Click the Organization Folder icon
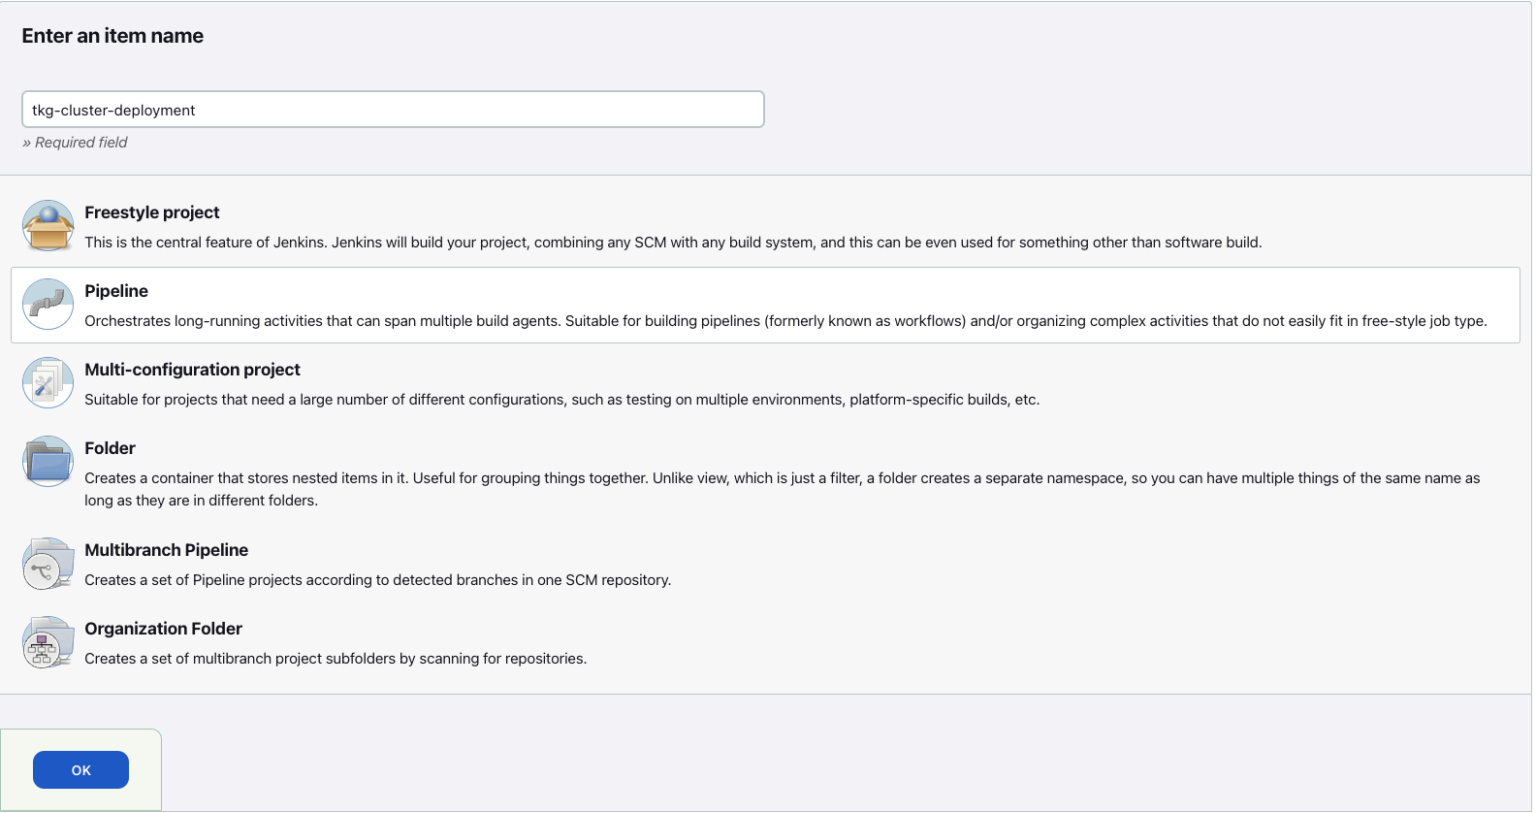This screenshot has height=813, width=1536. tap(48, 642)
